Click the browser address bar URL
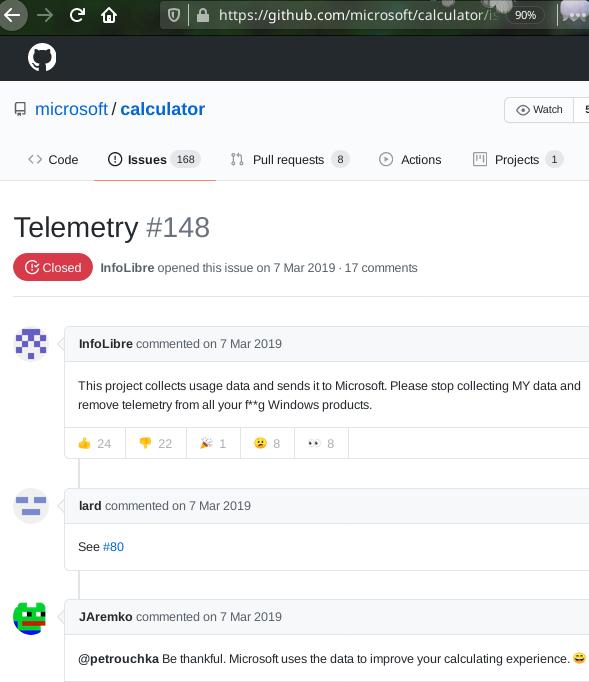 [x=359, y=15]
